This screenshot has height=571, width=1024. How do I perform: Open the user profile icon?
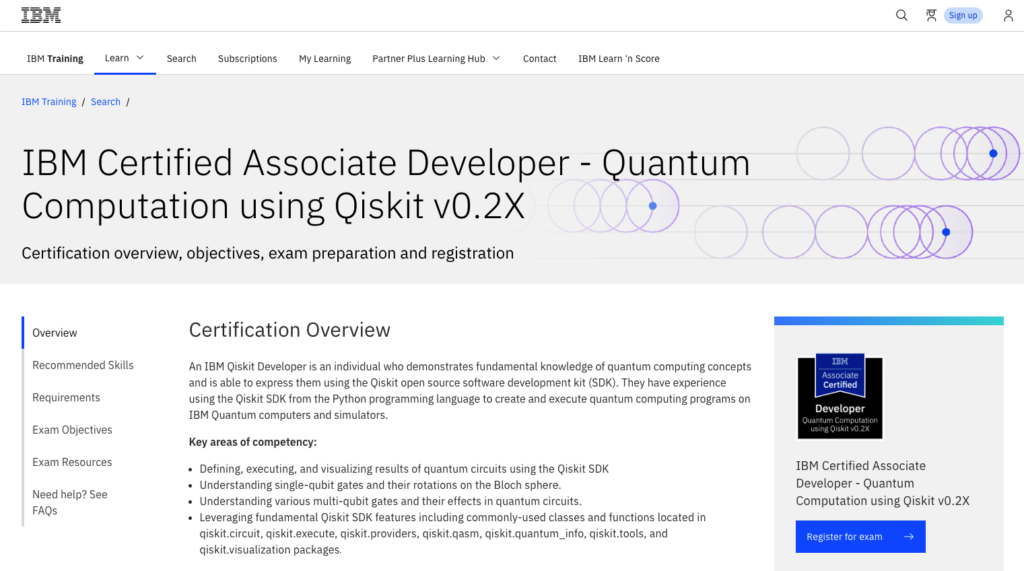[x=1008, y=15]
